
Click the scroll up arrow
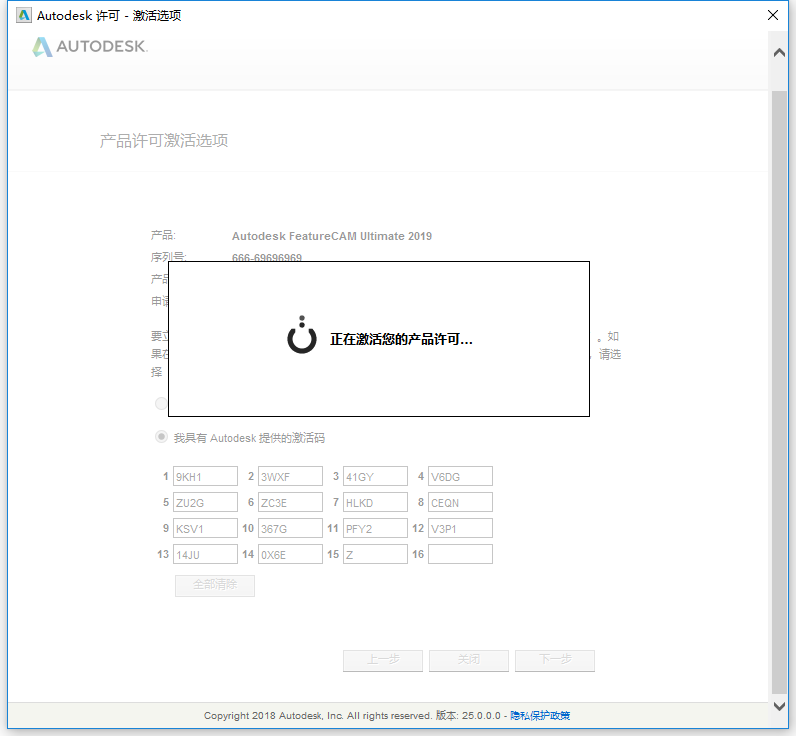[x=779, y=53]
